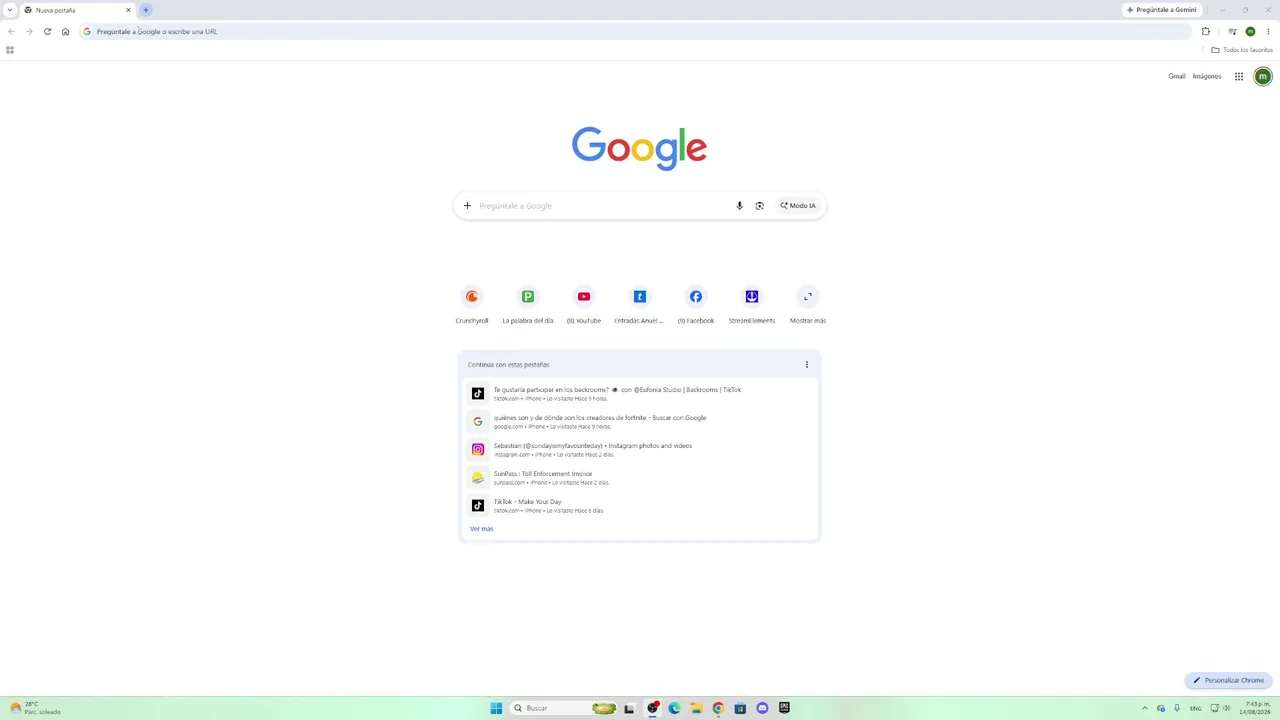Open the Google apps grid launcher

tap(1239, 76)
